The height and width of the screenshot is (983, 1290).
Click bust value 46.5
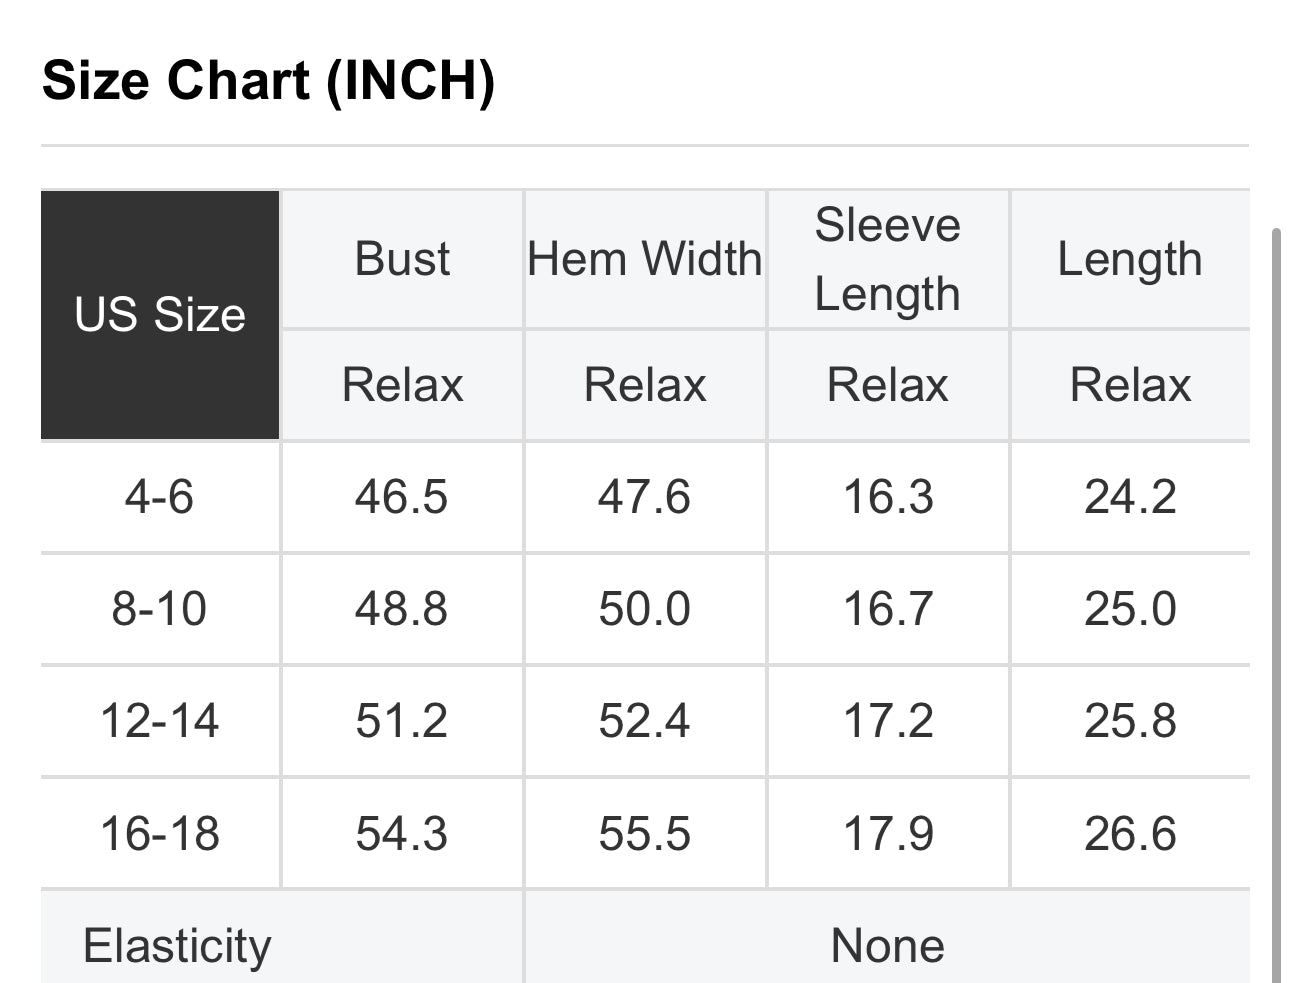402,497
